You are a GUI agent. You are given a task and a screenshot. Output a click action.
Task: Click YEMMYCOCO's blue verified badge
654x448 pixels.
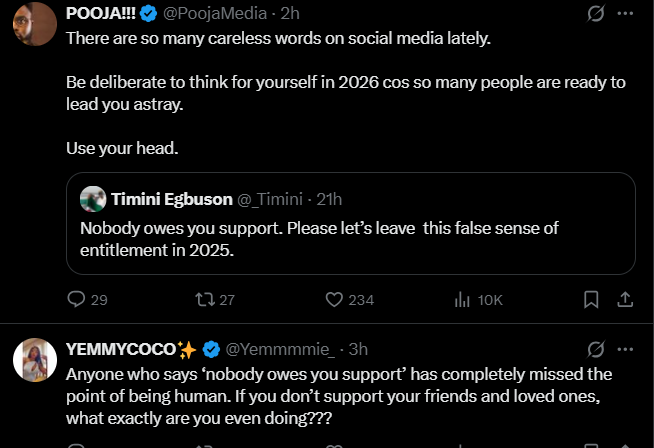coord(212,349)
